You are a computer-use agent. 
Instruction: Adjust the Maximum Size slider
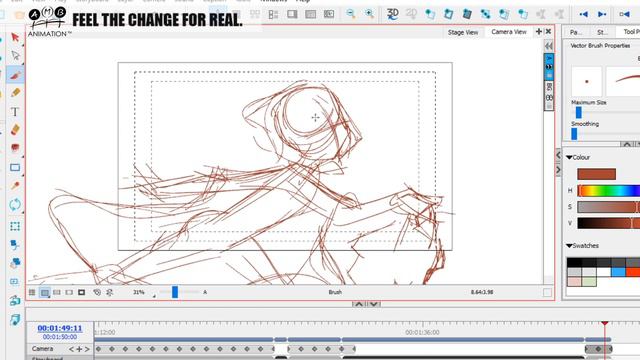(578, 112)
